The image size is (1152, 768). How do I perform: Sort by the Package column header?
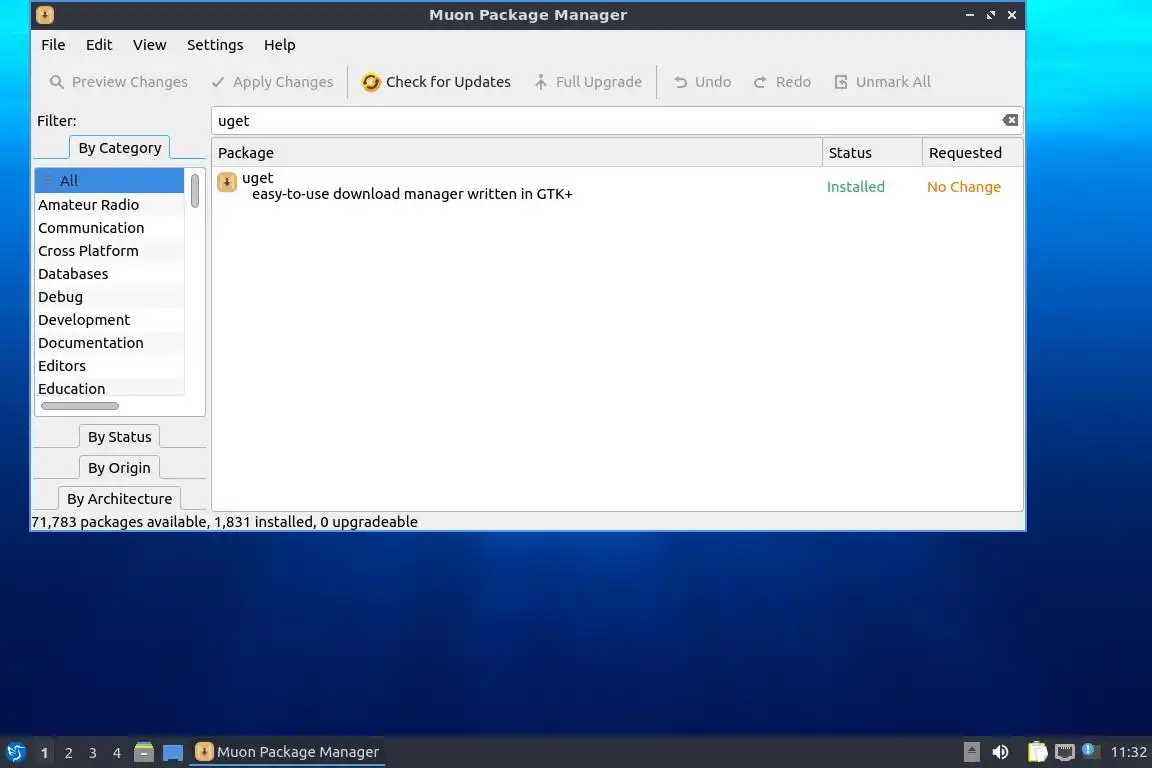point(517,153)
